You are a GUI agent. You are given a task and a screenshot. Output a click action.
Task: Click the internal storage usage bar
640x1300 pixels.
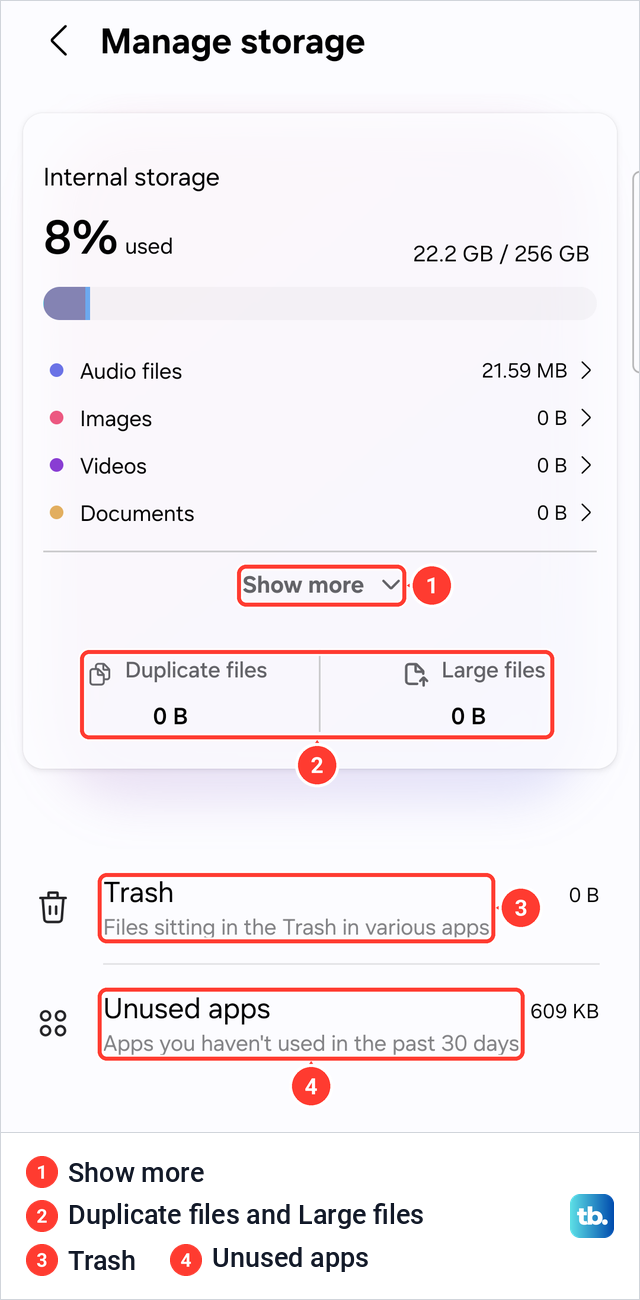click(x=320, y=304)
